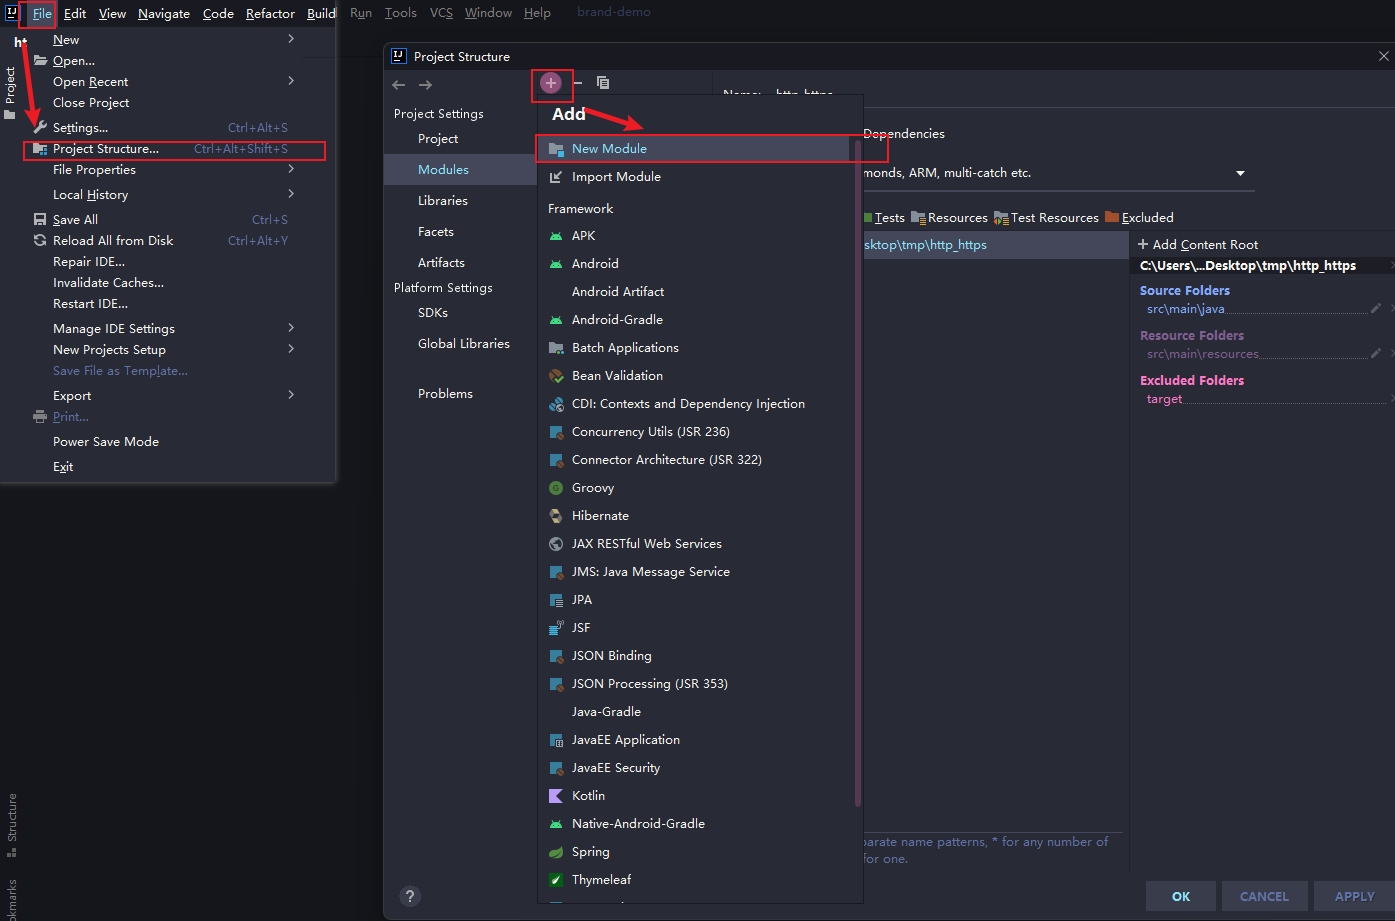Image resolution: width=1395 pixels, height=921 pixels.
Task: Open the language level dropdown
Action: point(1240,173)
